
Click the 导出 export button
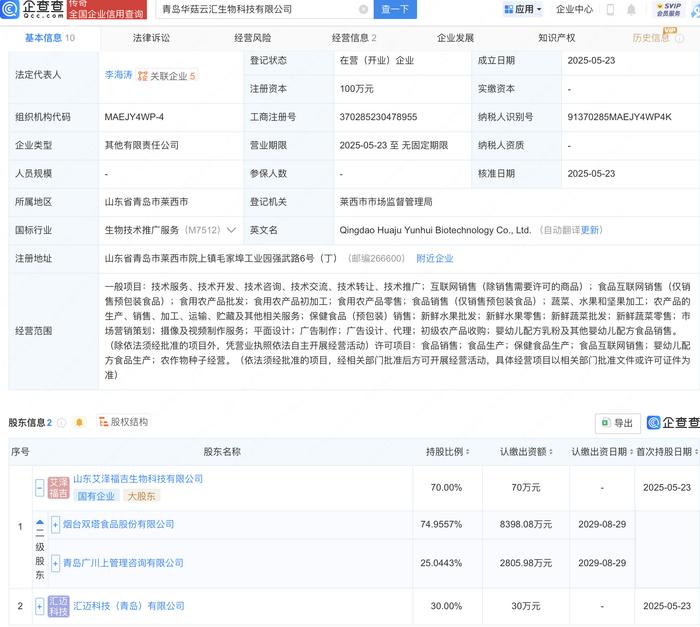[618, 423]
